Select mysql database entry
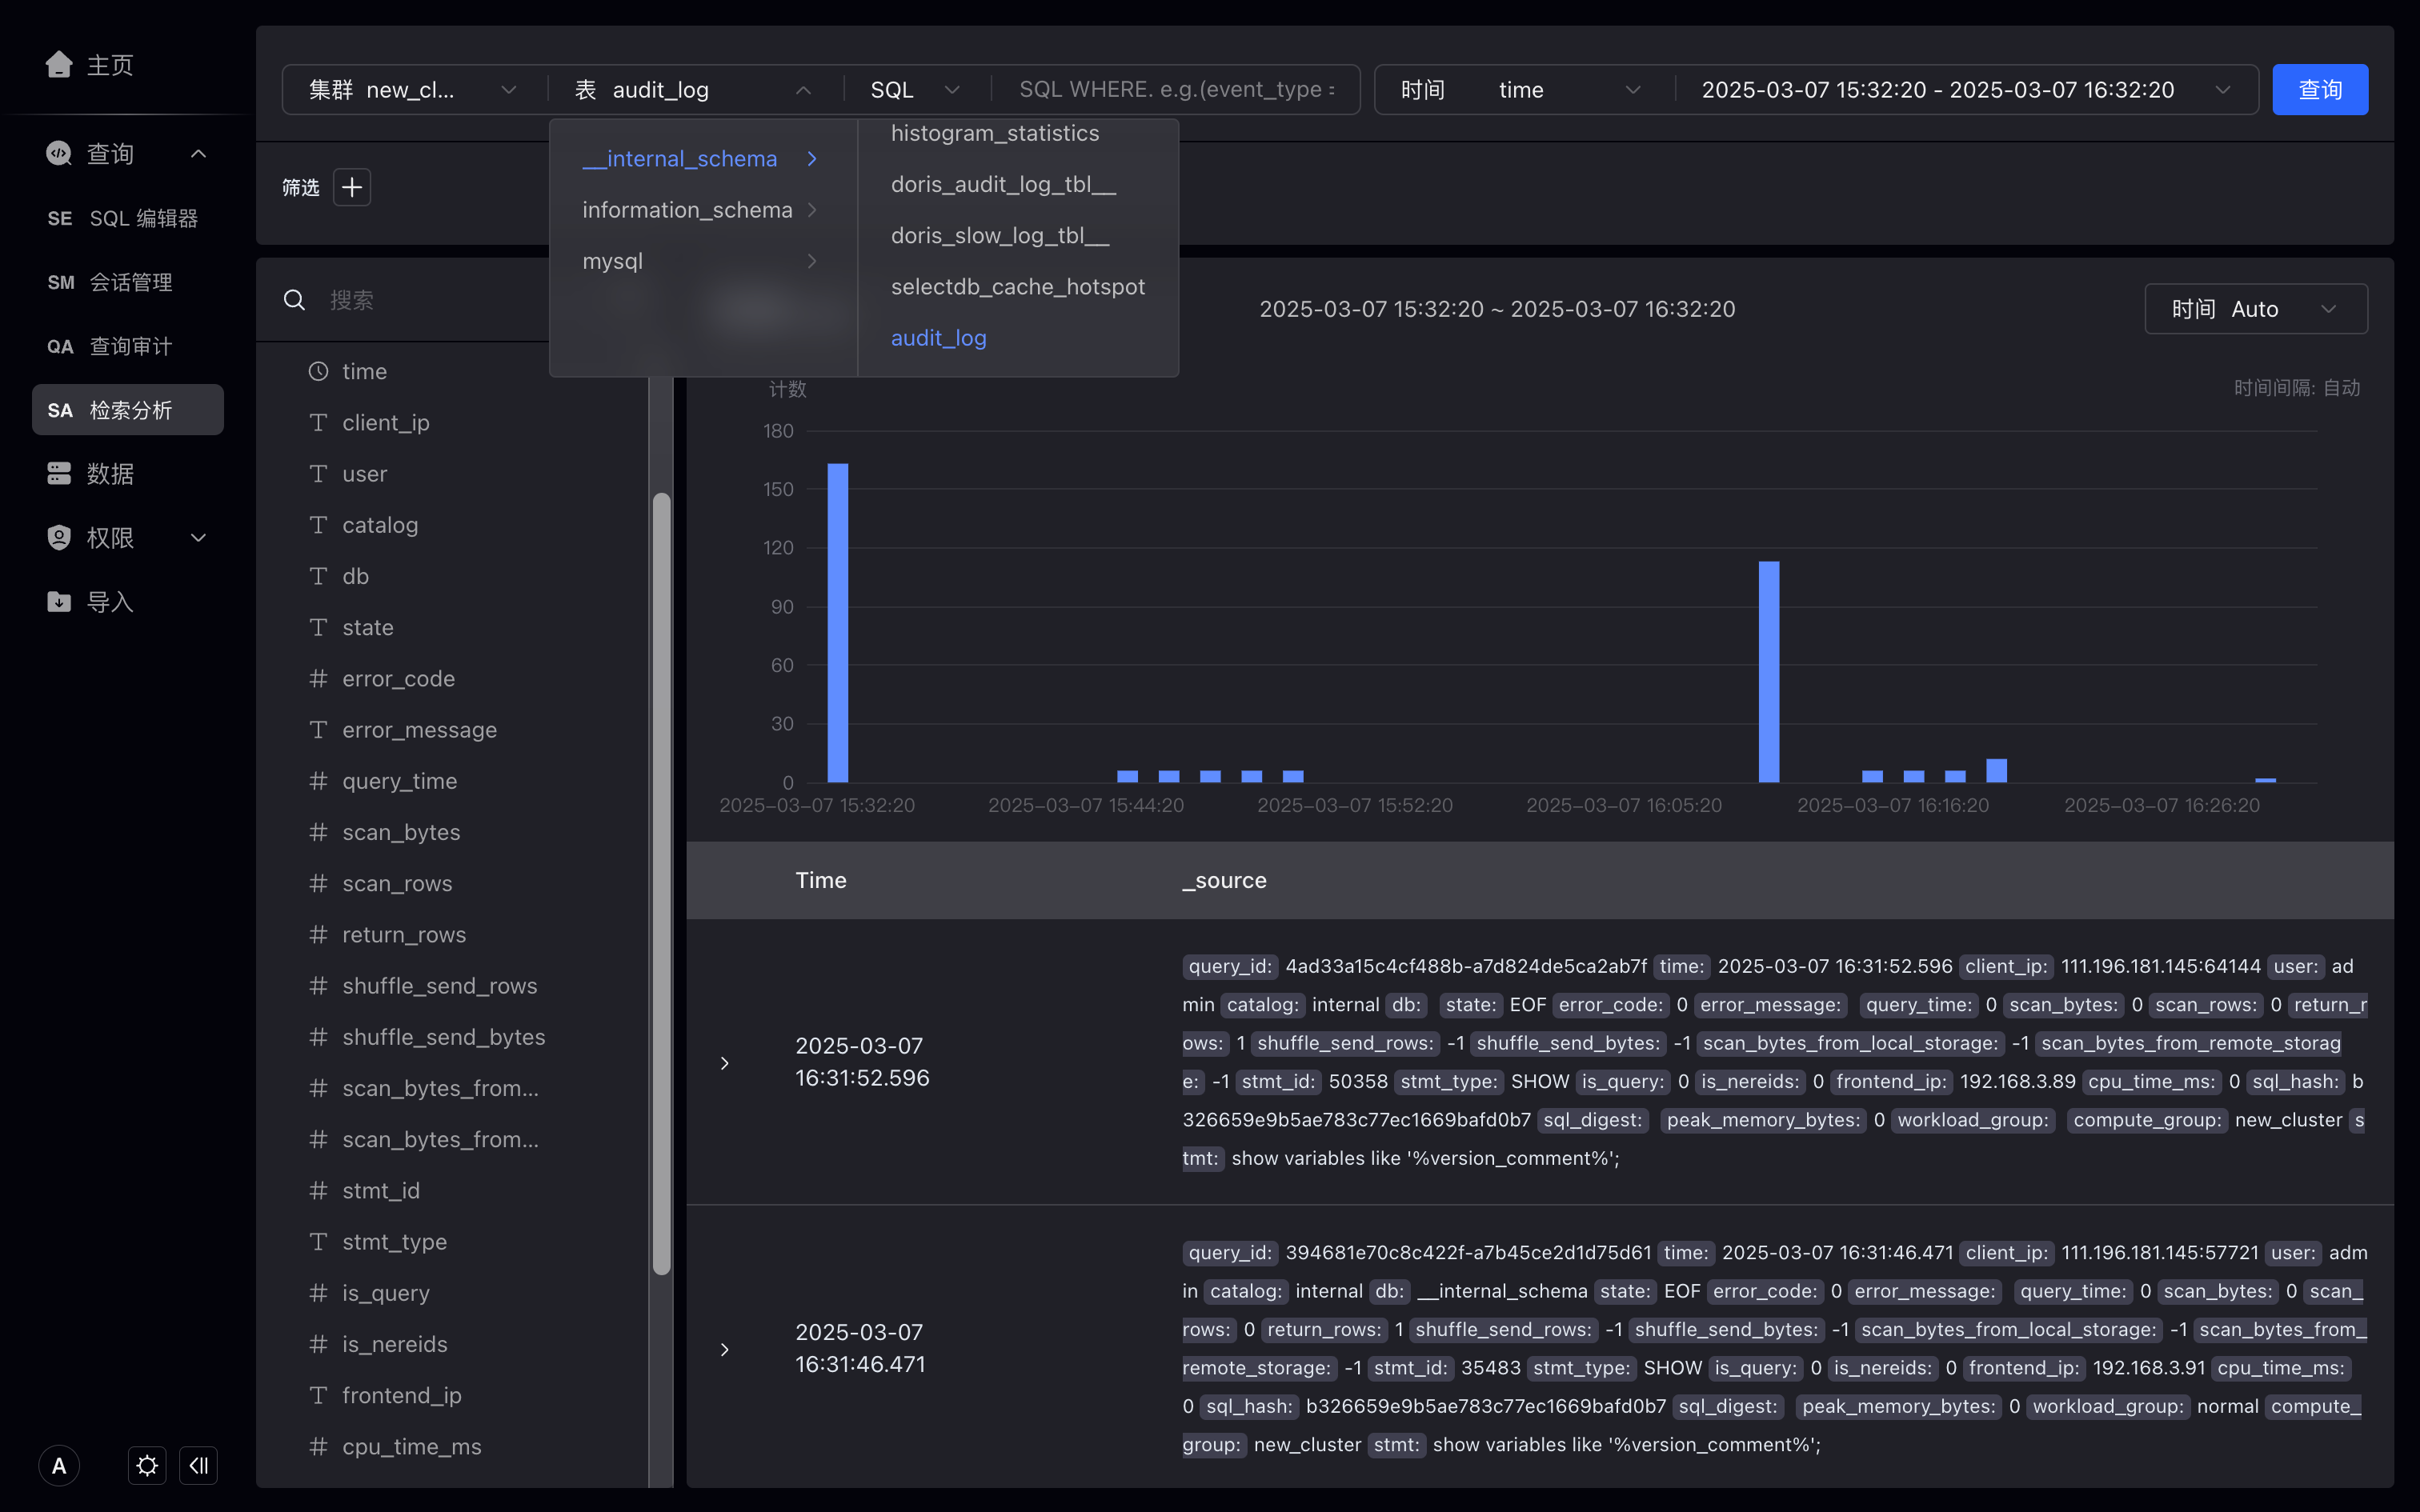The image size is (2420, 1512). point(702,261)
